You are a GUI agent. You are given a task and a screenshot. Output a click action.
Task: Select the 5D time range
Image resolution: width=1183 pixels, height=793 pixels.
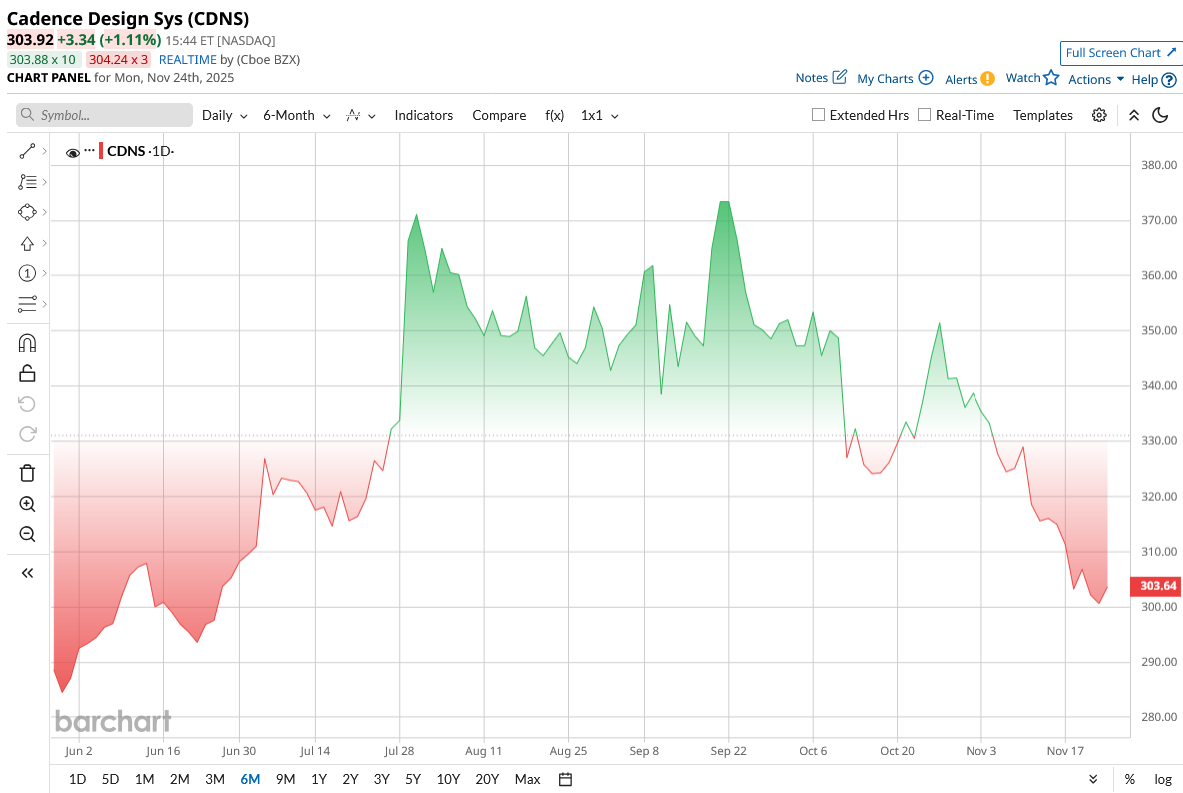pos(110,779)
